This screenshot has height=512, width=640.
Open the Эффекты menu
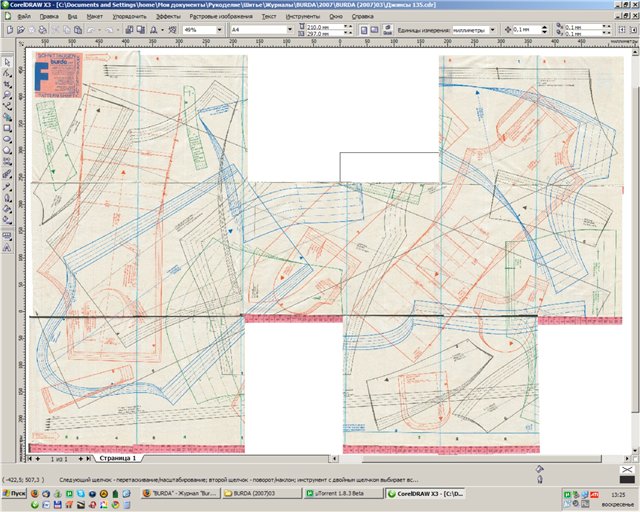tap(168, 18)
